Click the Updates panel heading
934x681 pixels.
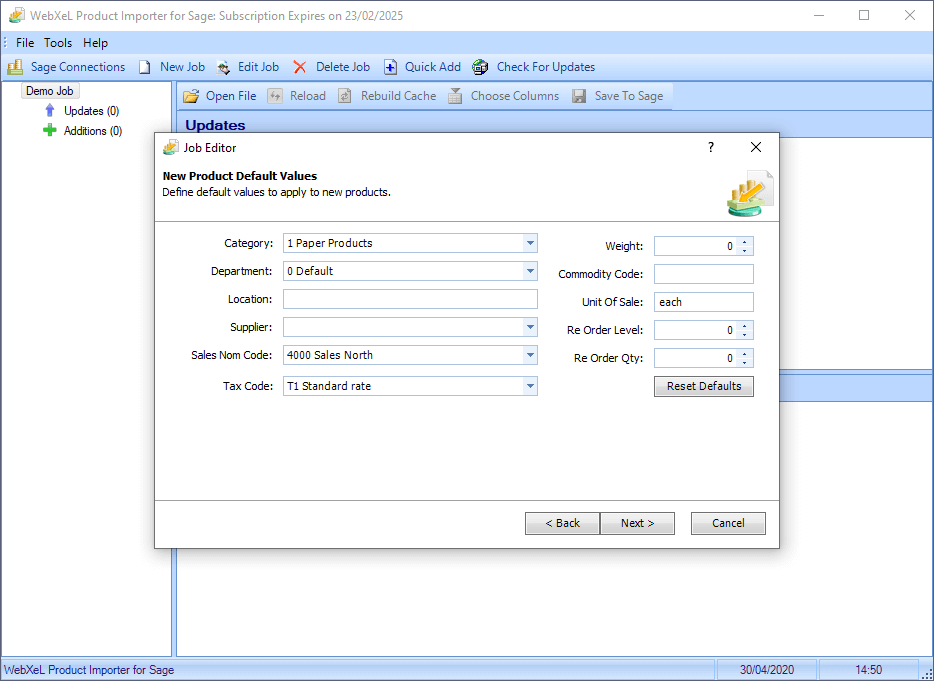(x=215, y=125)
